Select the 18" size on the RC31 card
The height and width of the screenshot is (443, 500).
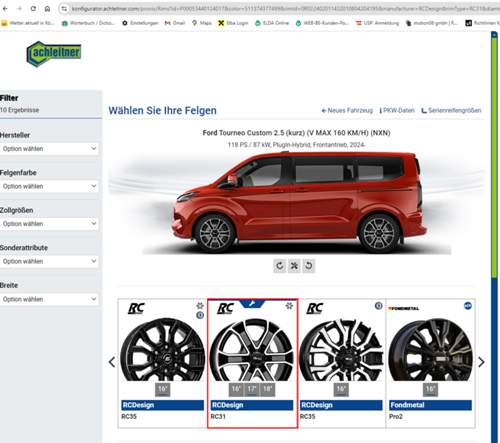(267, 389)
